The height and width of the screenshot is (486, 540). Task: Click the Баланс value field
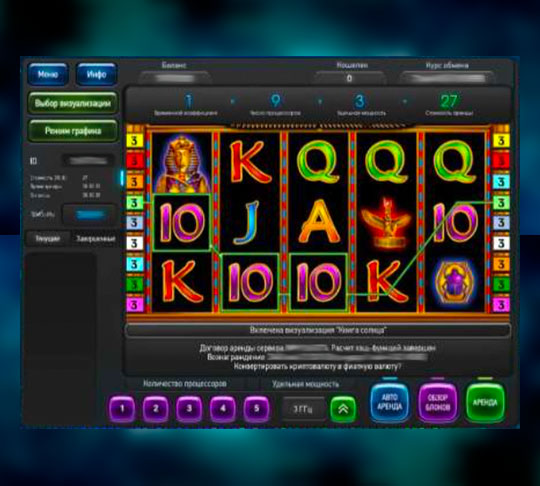pyautogui.click(x=174, y=78)
